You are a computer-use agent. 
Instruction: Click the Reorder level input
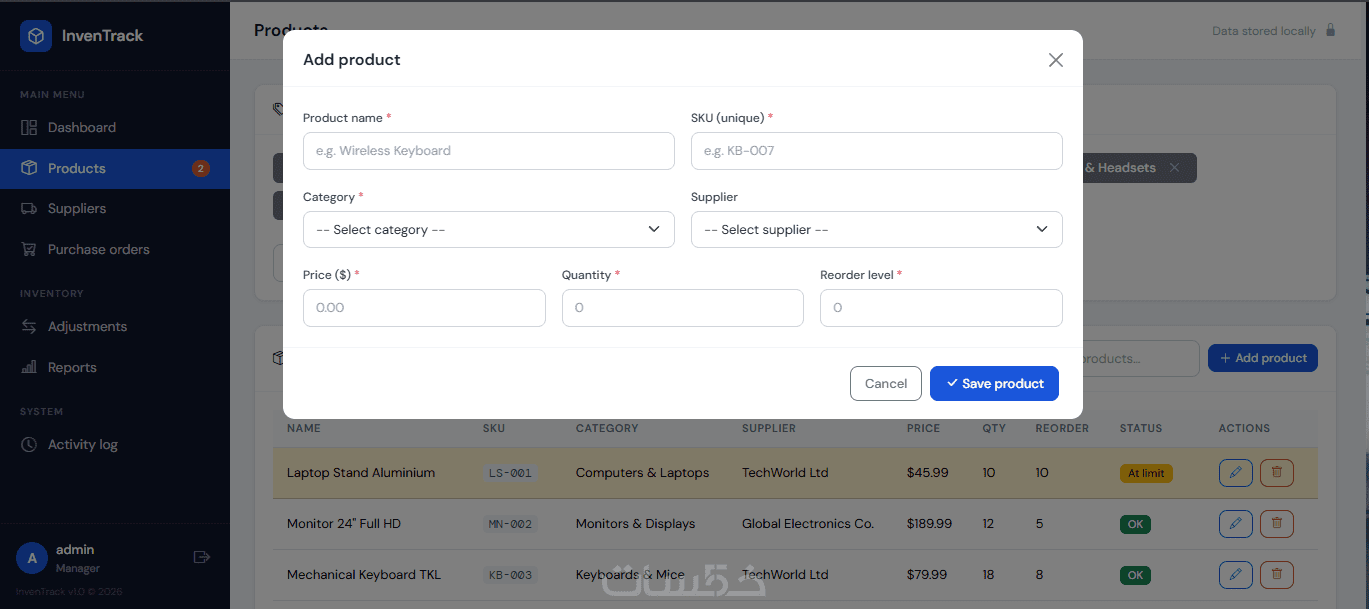[941, 308]
